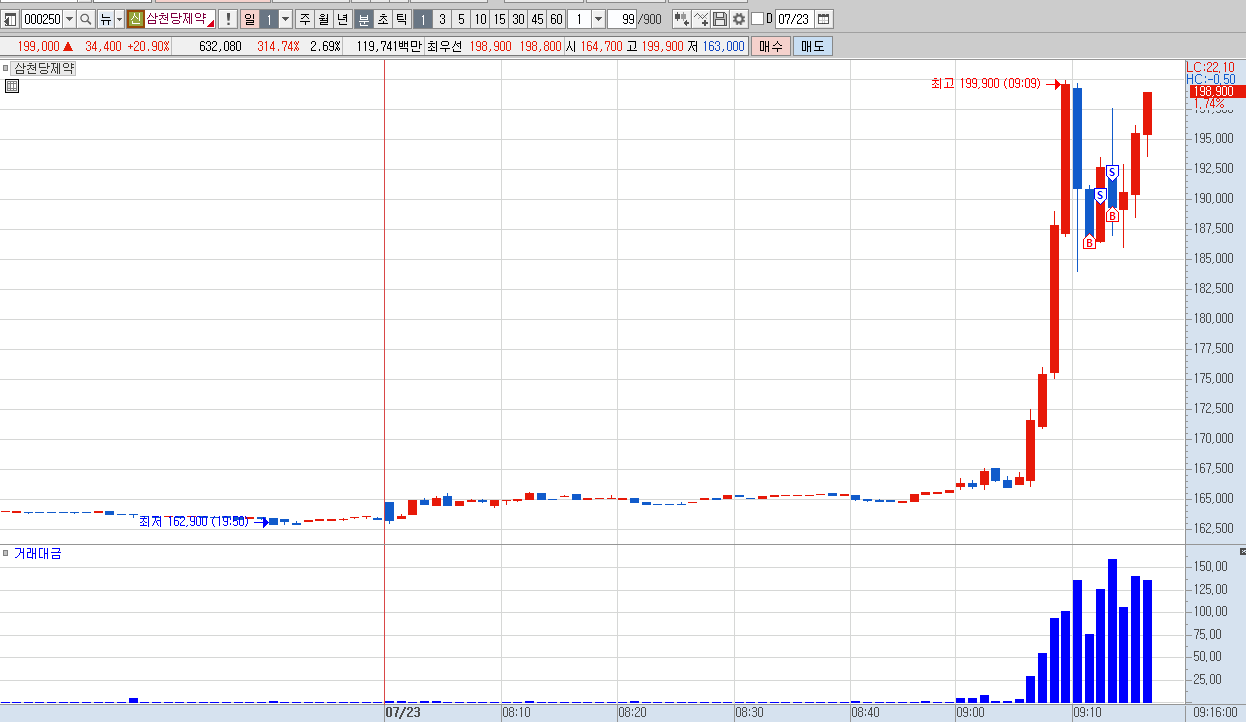Open the calendar date picker icon
This screenshot has width=1246, height=722.
coord(824,19)
